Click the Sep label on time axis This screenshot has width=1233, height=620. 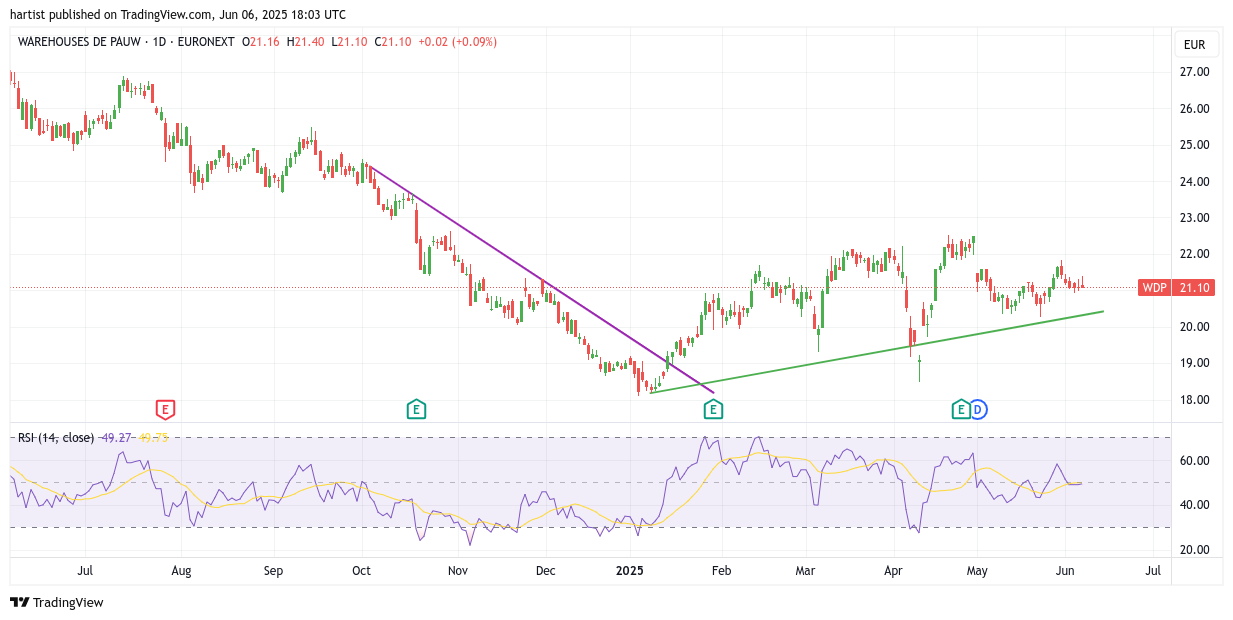273,571
